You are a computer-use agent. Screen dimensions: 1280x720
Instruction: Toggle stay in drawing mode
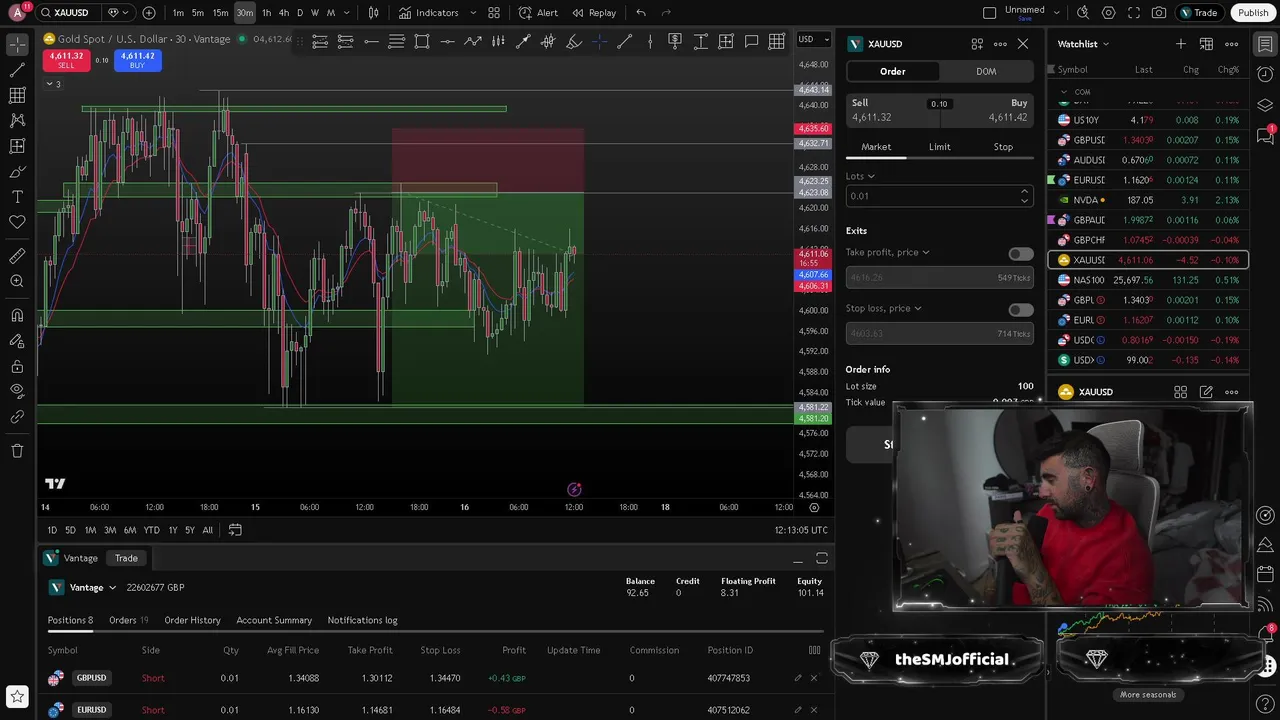pos(17,341)
